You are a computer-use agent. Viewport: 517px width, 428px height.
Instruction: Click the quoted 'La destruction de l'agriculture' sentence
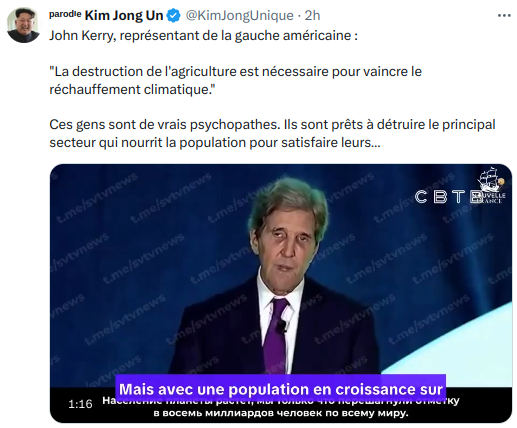click(x=235, y=80)
